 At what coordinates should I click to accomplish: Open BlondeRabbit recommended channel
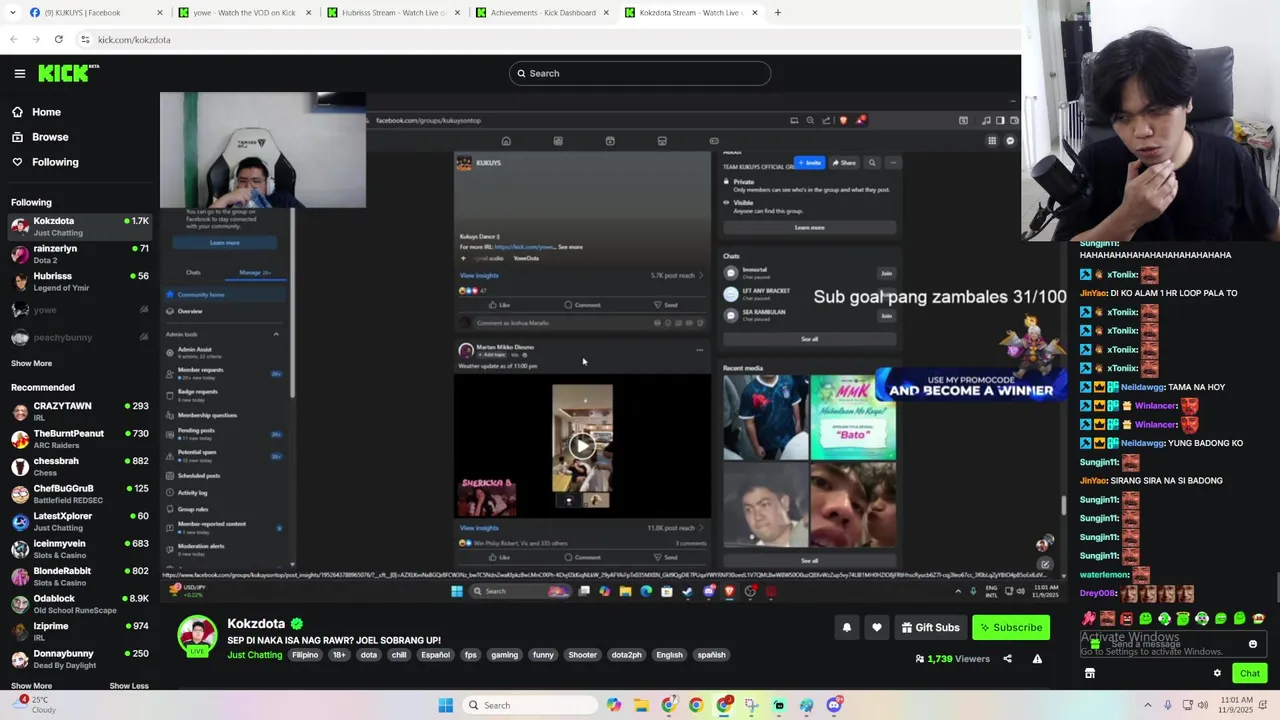[80, 576]
